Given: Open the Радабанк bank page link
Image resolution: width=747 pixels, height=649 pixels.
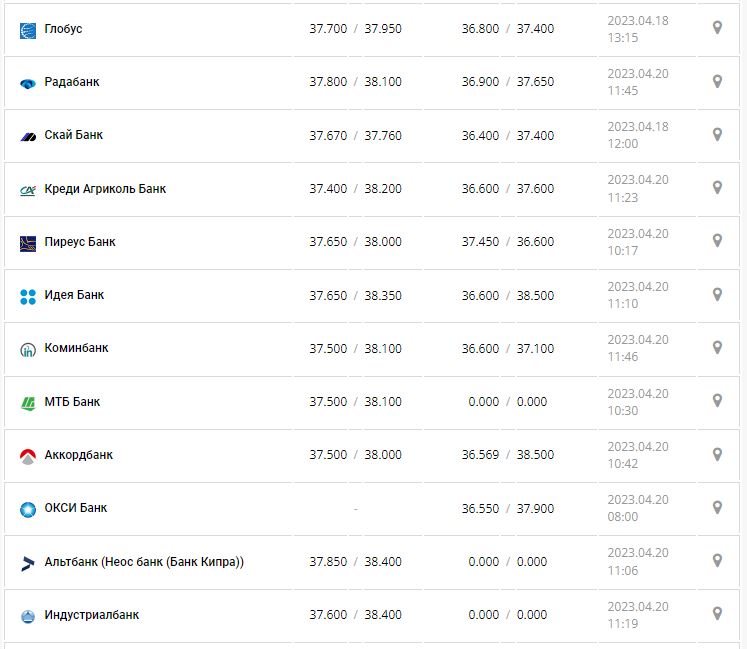Looking at the screenshot, I should (x=72, y=82).
